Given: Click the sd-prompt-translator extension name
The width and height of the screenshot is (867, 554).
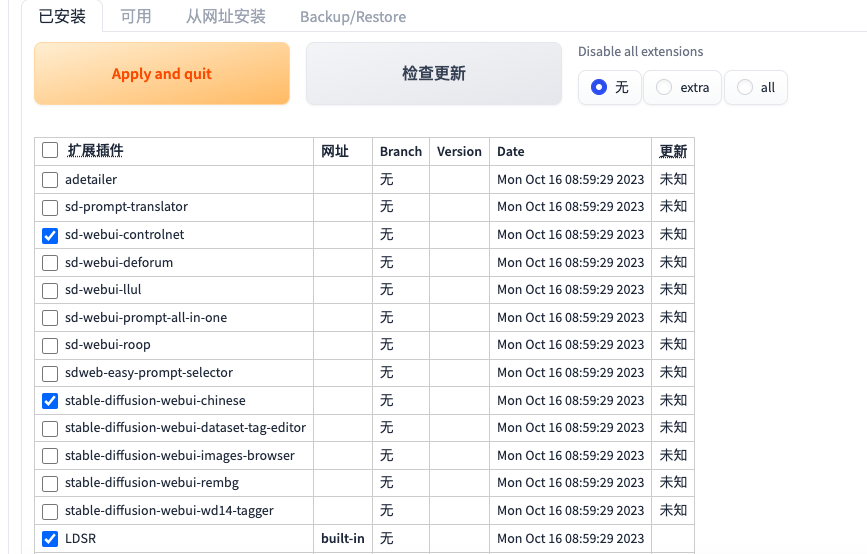Looking at the screenshot, I should click(x=127, y=207).
